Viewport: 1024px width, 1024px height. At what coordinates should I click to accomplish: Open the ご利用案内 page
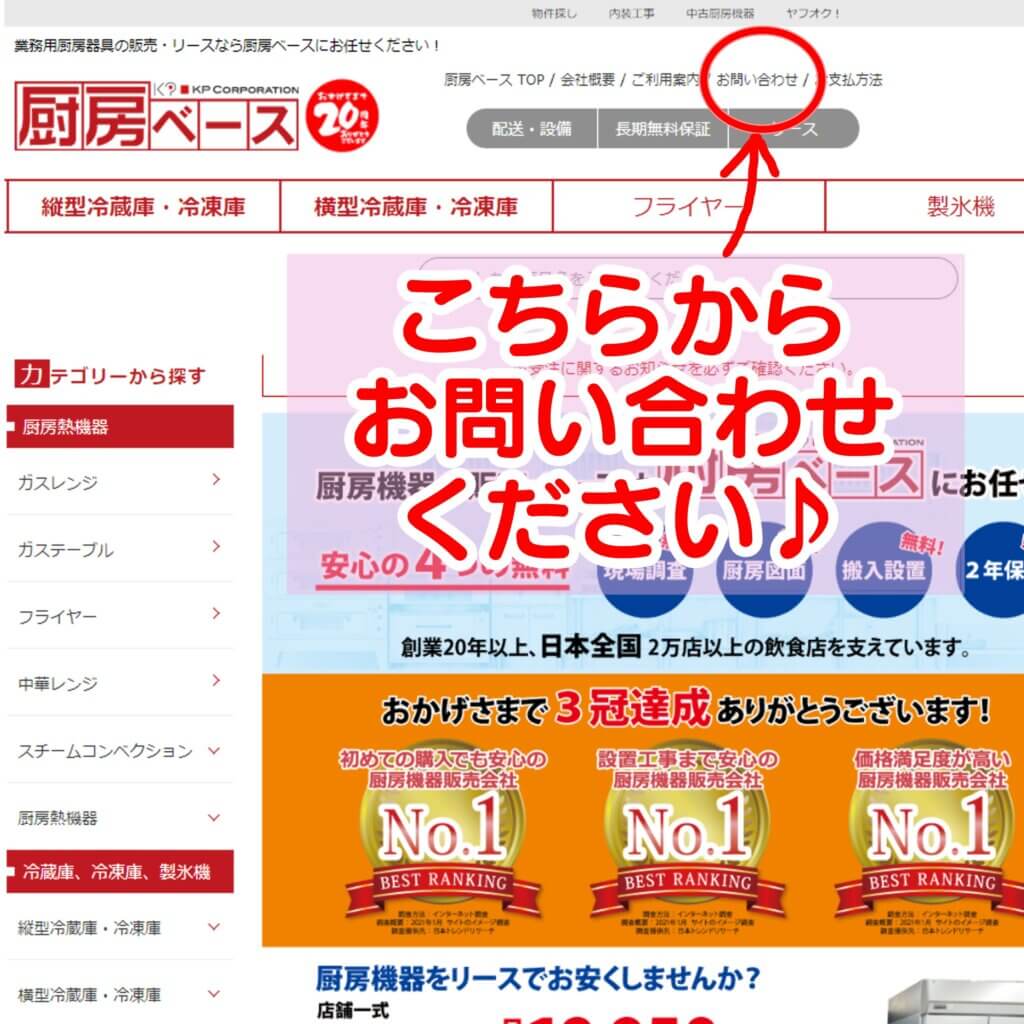[x=665, y=80]
